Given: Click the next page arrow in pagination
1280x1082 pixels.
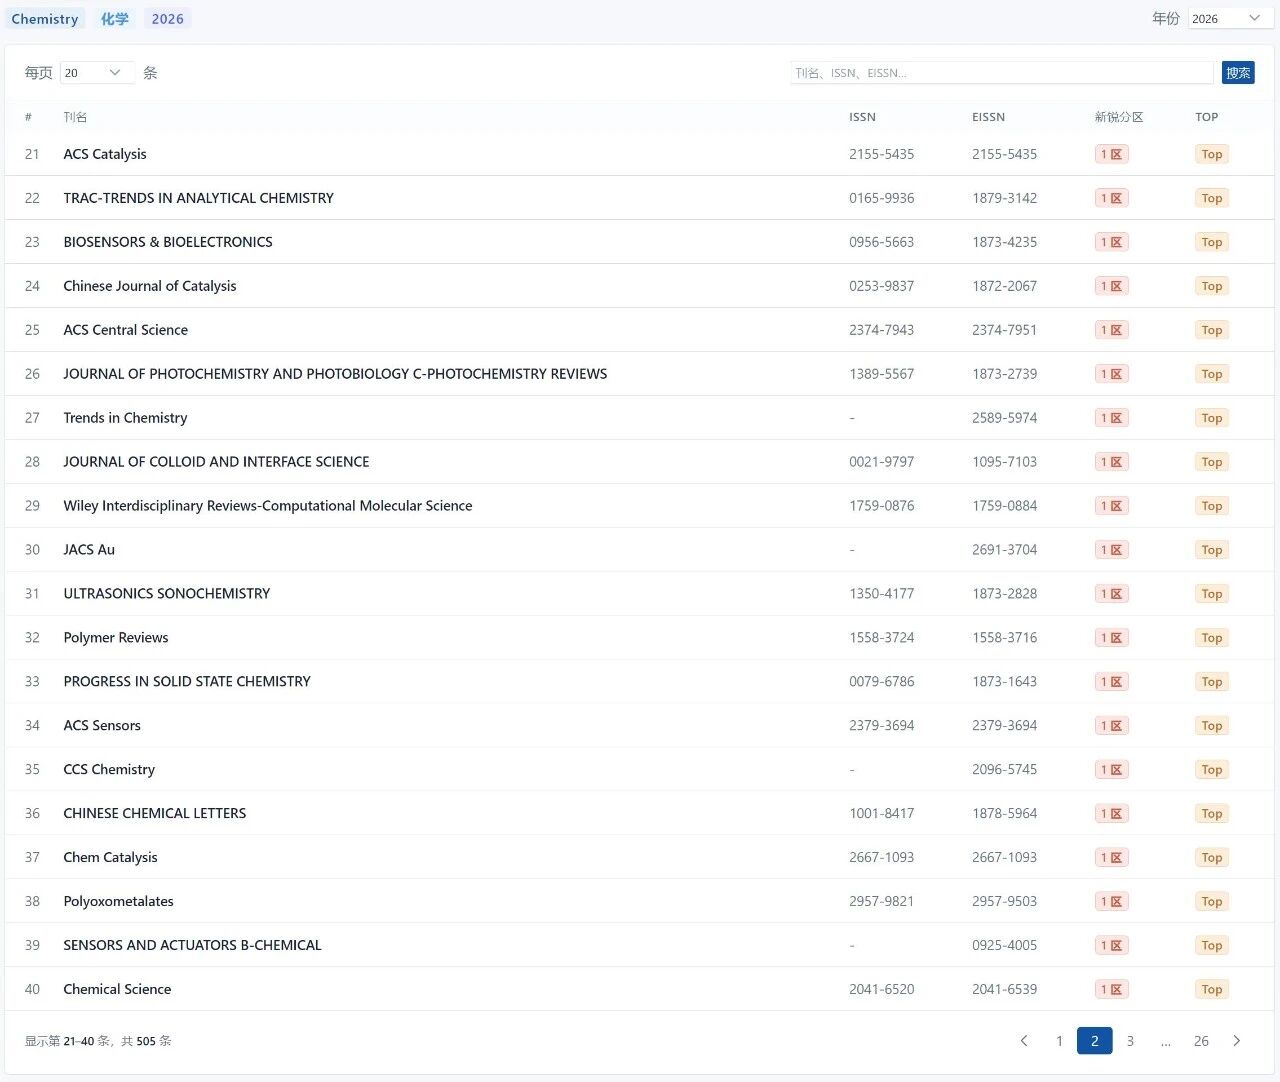Looking at the screenshot, I should pos(1237,1041).
